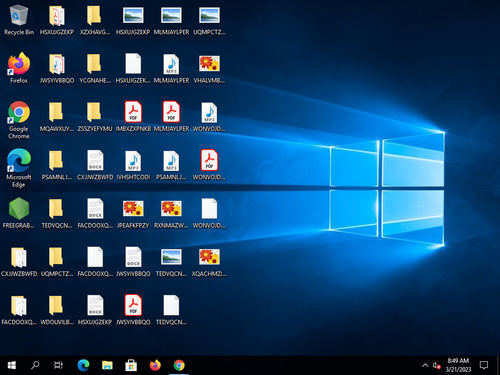Viewport: 500px width, 375px height.
Task: Select the IVHSHTCODI MP3 file
Action: (133, 165)
